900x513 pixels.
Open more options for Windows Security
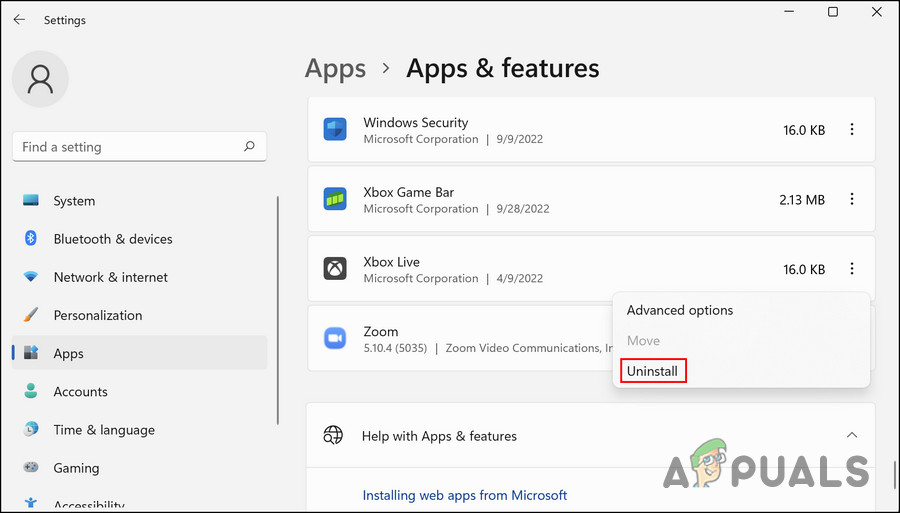pyautogui.click(x=852, y=130)
